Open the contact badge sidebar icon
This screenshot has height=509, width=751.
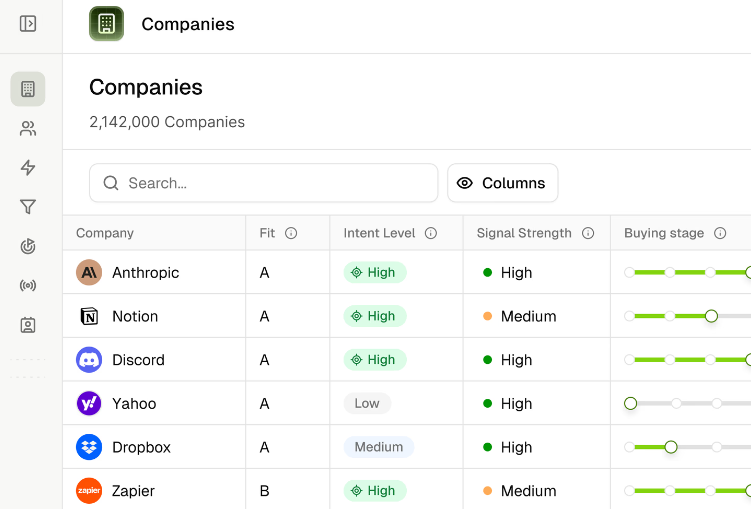pyautogui.click(x=28, y=325)
